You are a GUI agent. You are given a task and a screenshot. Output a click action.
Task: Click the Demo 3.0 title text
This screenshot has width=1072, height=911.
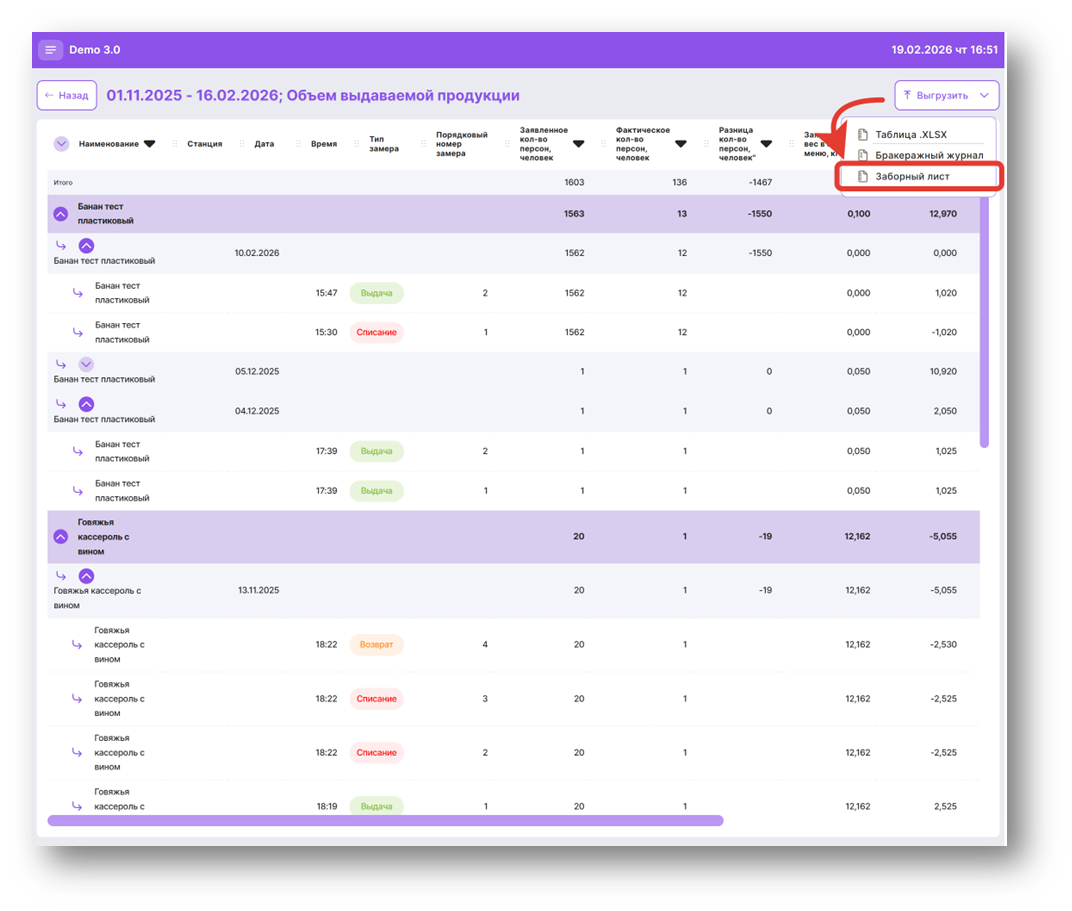point(94,50)
